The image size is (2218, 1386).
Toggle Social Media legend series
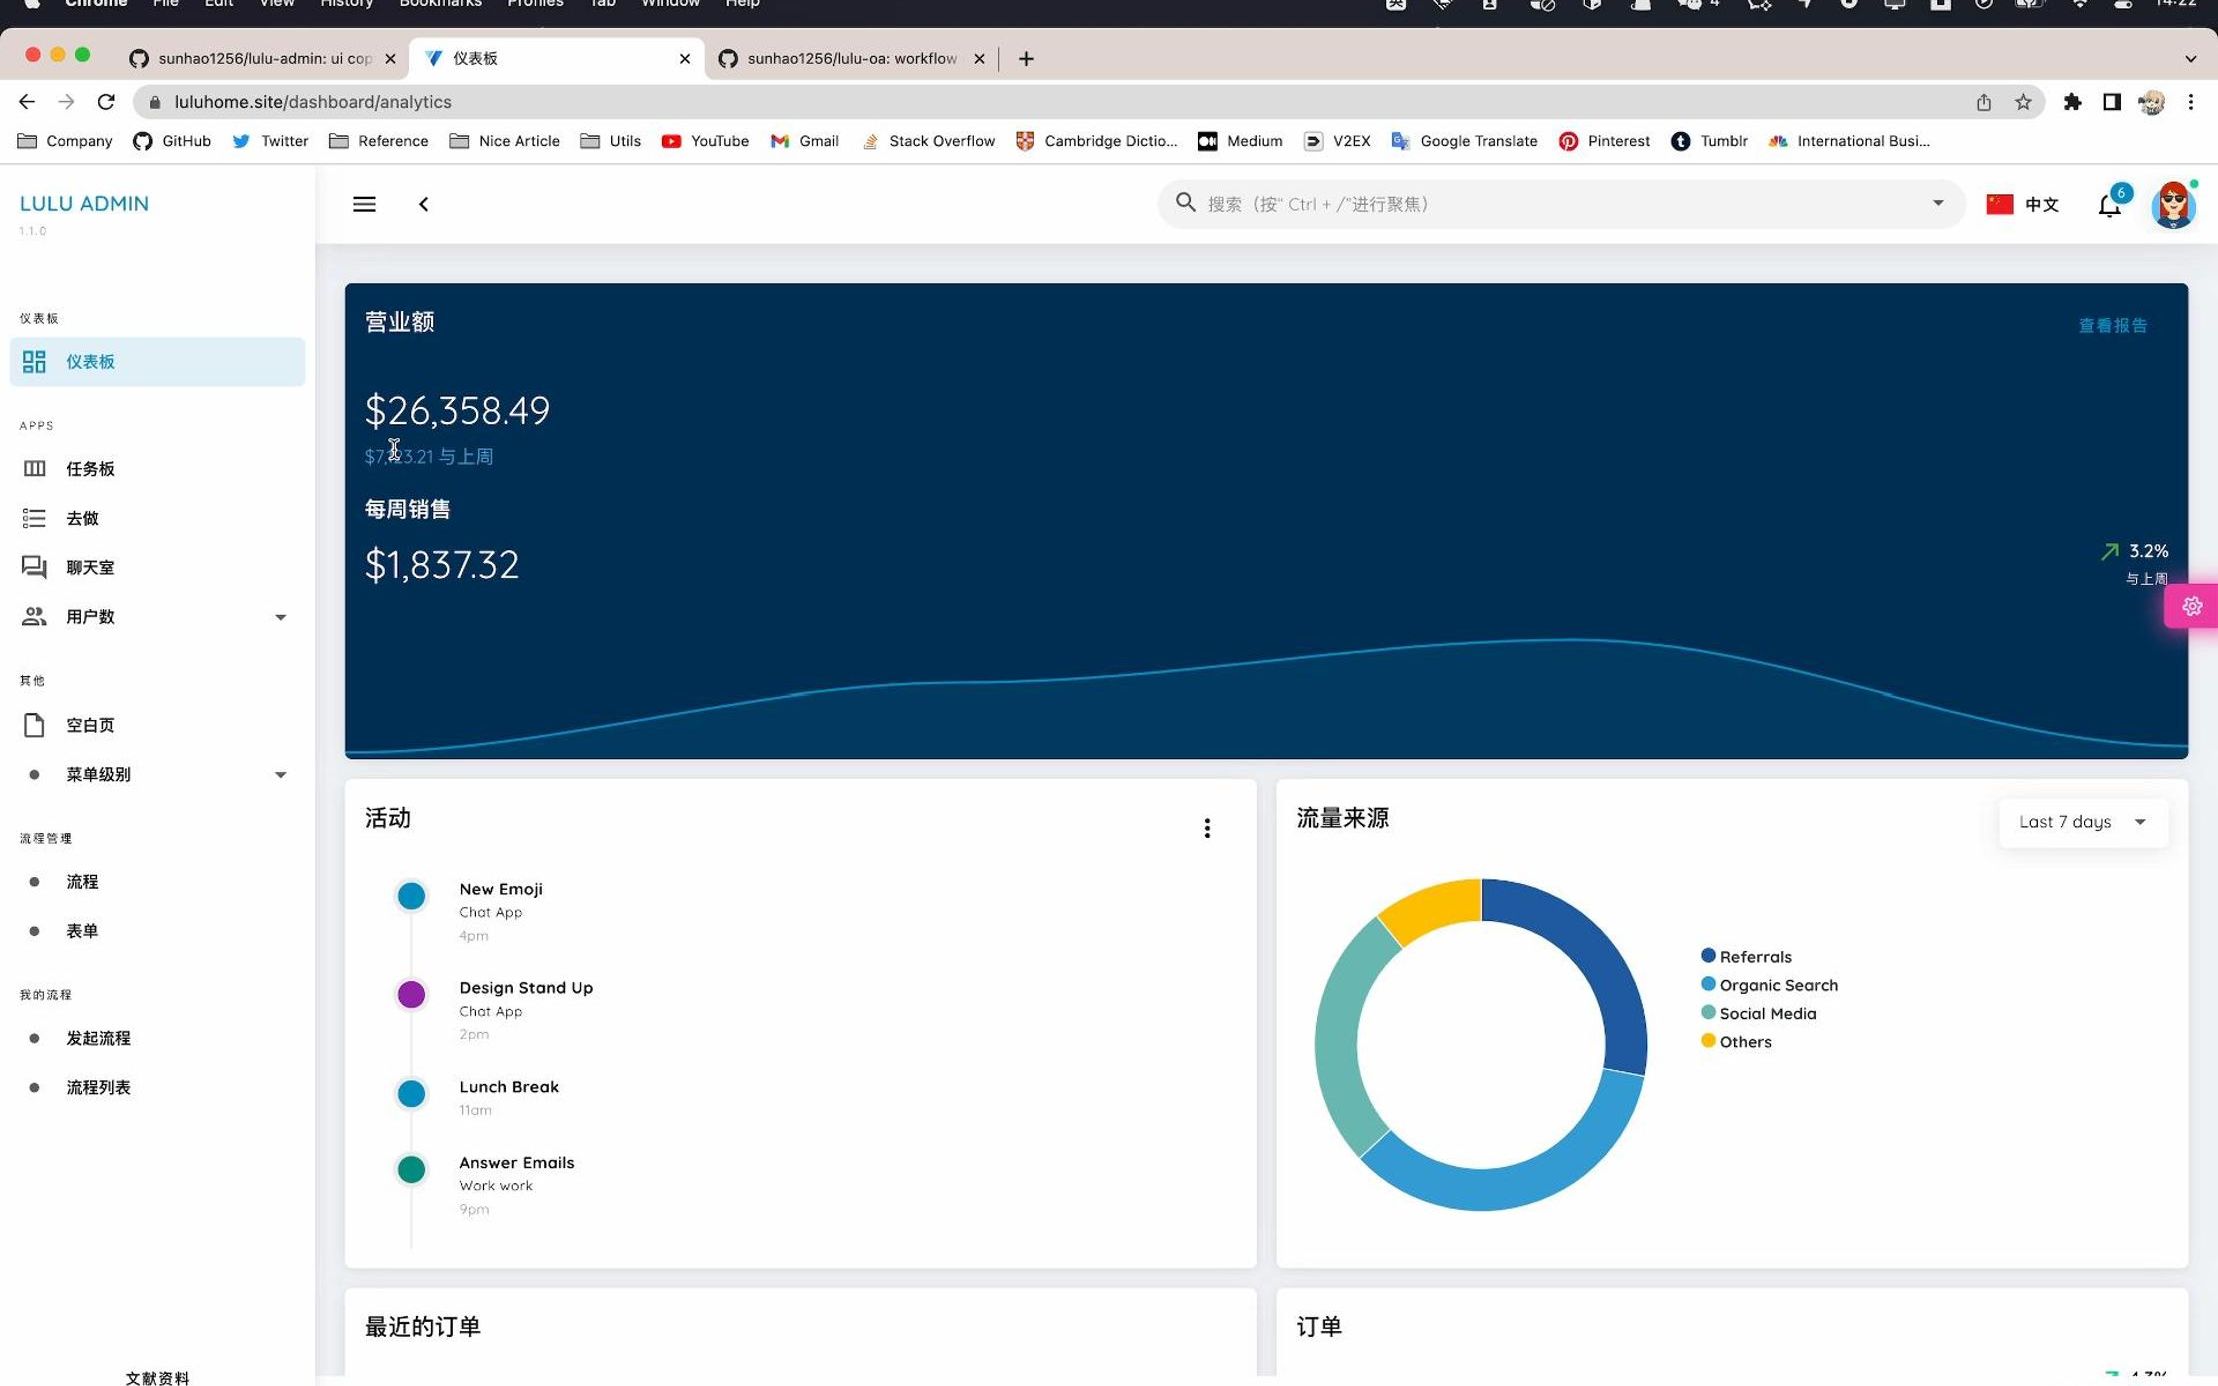pos(1766,1013)
